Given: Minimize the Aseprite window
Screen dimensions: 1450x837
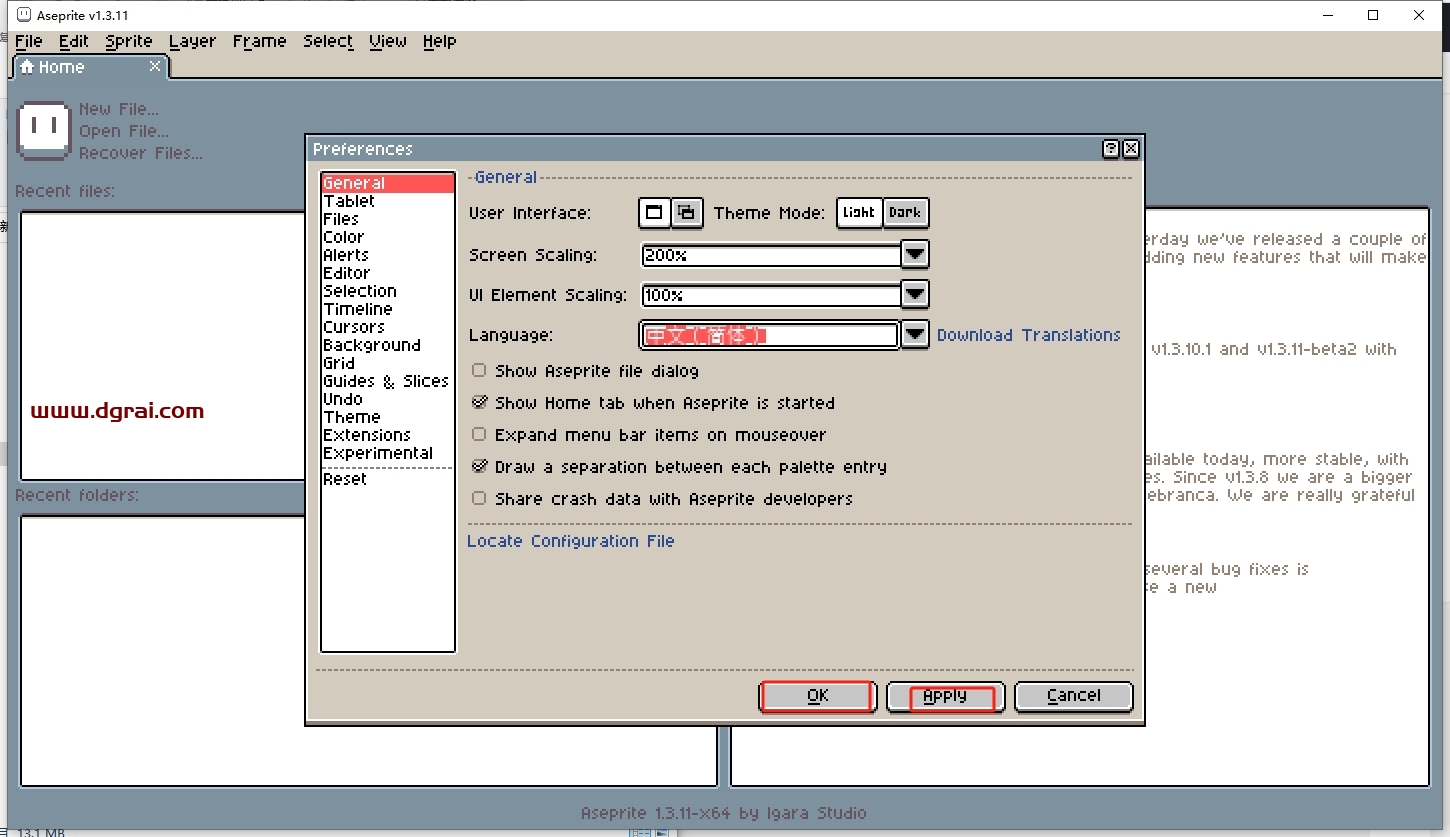Looking at the screenshot, I should (1328, 15).
